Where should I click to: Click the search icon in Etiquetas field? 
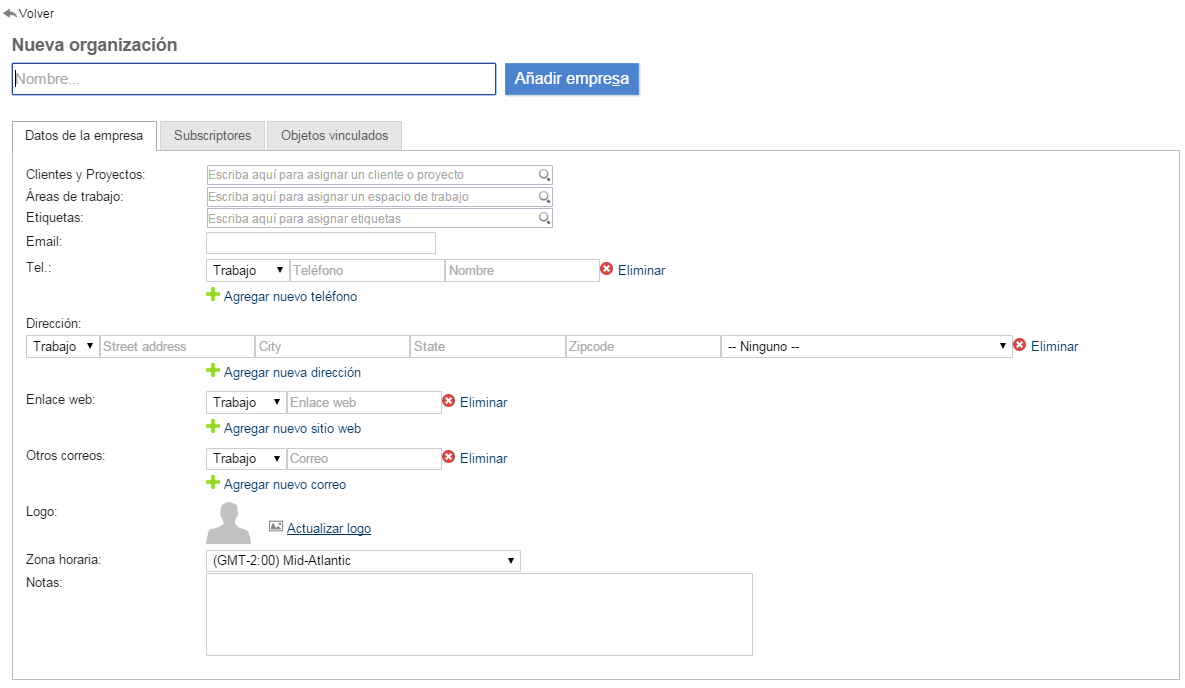[544, 218]
